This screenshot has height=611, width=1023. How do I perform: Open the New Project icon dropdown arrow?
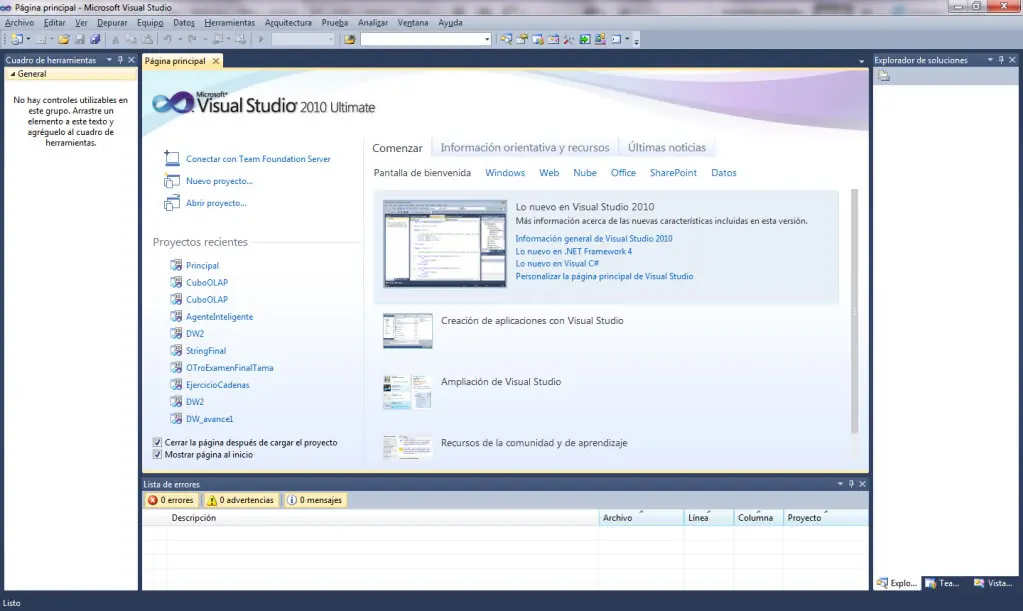(28, 39)
